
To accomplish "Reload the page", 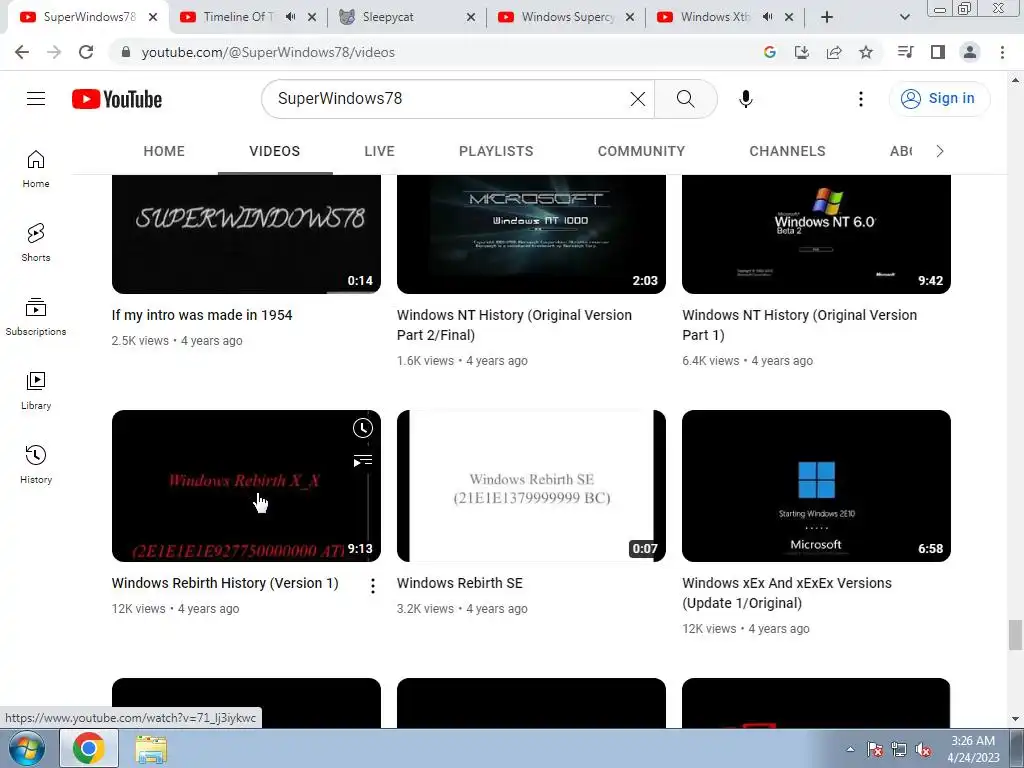I will point(86,52).
